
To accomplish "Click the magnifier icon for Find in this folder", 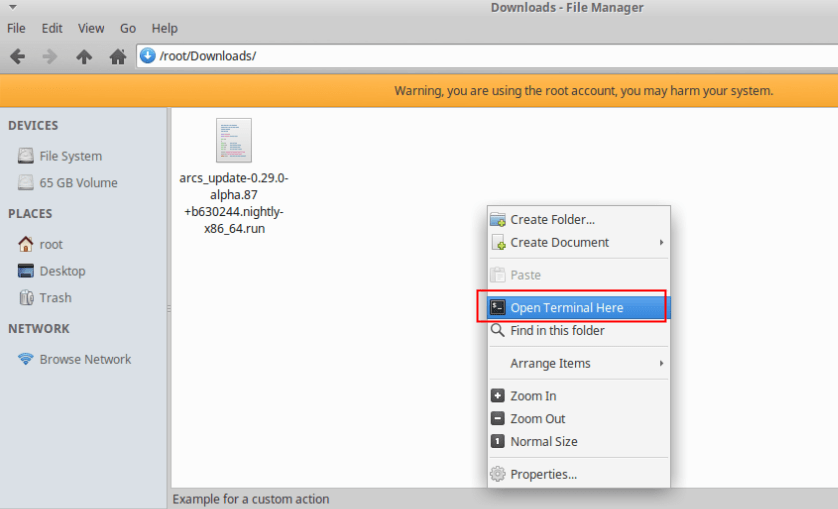I will 498,330.
